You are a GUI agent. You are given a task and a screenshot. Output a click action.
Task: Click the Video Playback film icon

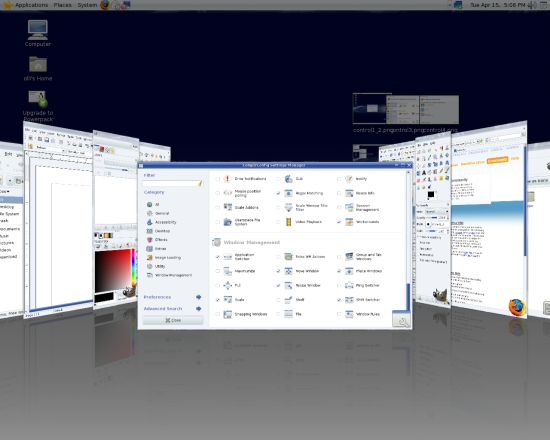click(288, 222)
